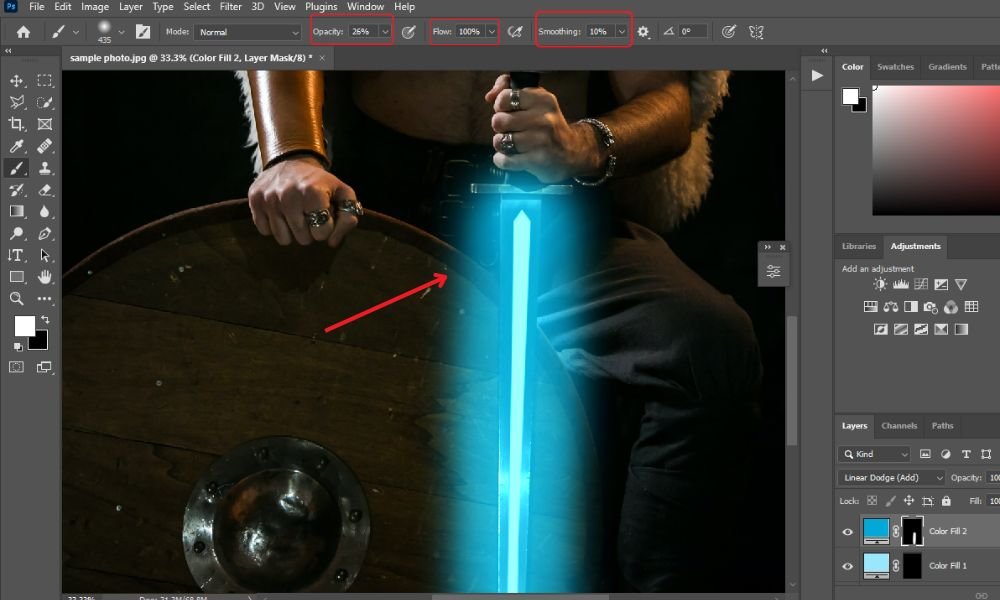Expand the Opacity 26% slider arrow
1000x600 pixels.
(385, 31)
